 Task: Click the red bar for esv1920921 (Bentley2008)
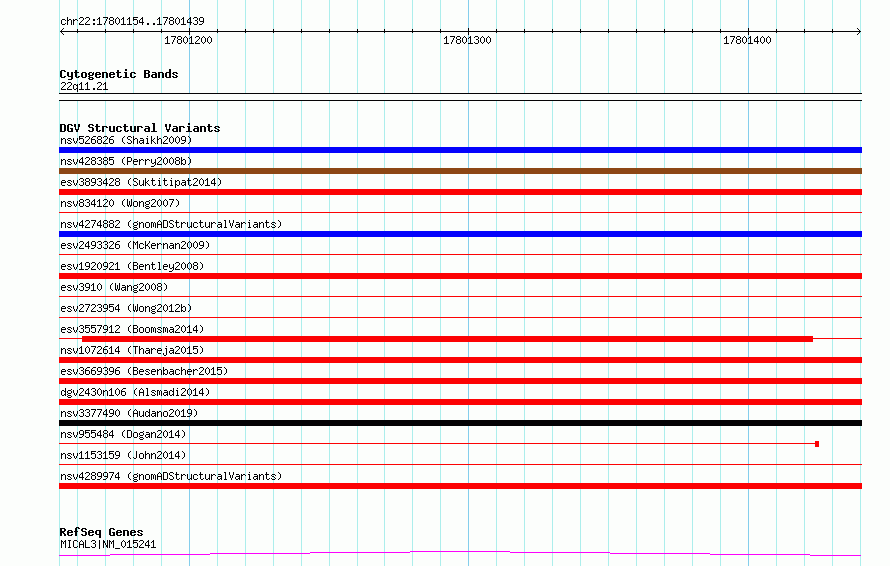tap(460, 276)
